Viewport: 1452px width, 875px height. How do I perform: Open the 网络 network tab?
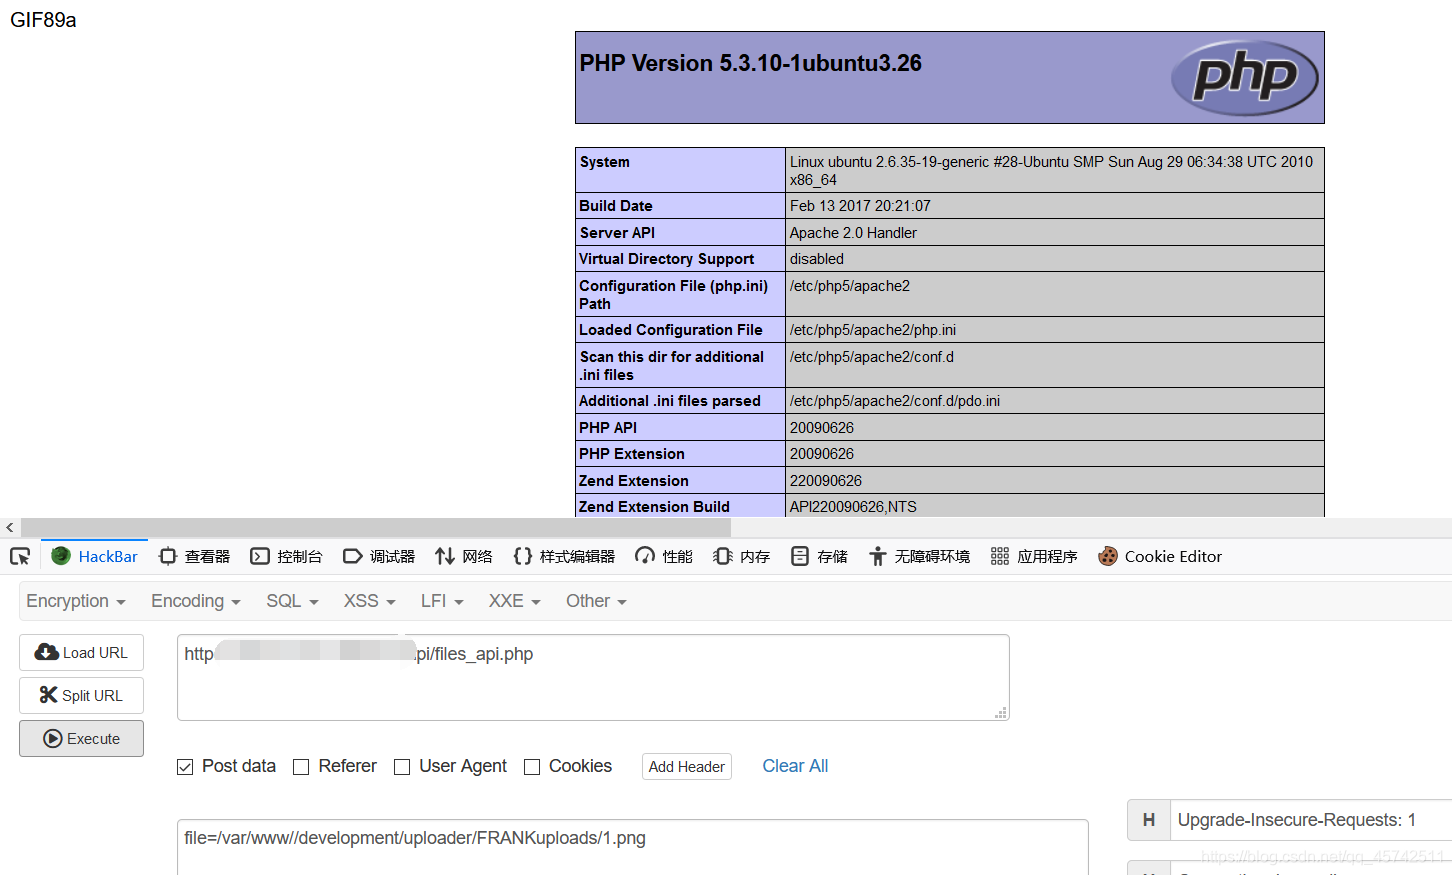coord(464,557)
